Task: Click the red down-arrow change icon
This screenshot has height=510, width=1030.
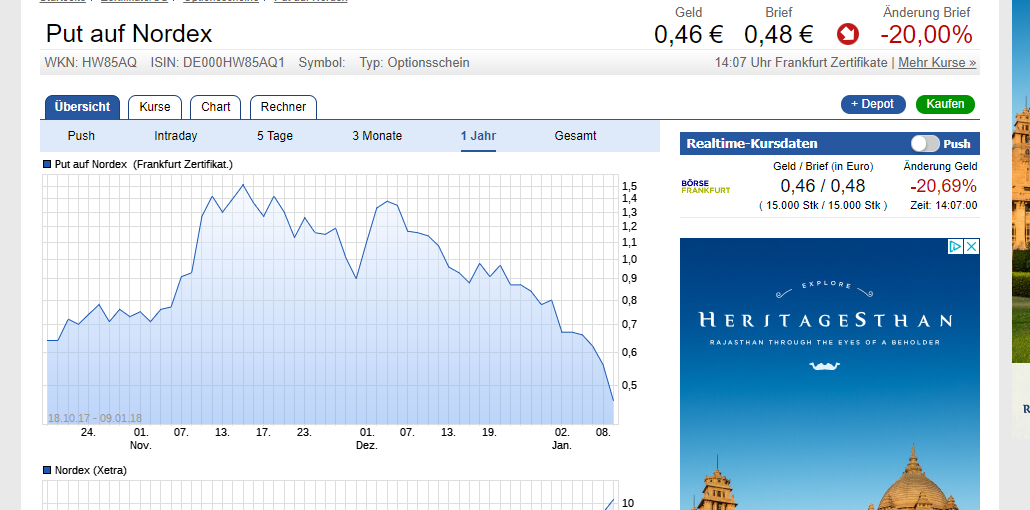Action: (847, 34)
